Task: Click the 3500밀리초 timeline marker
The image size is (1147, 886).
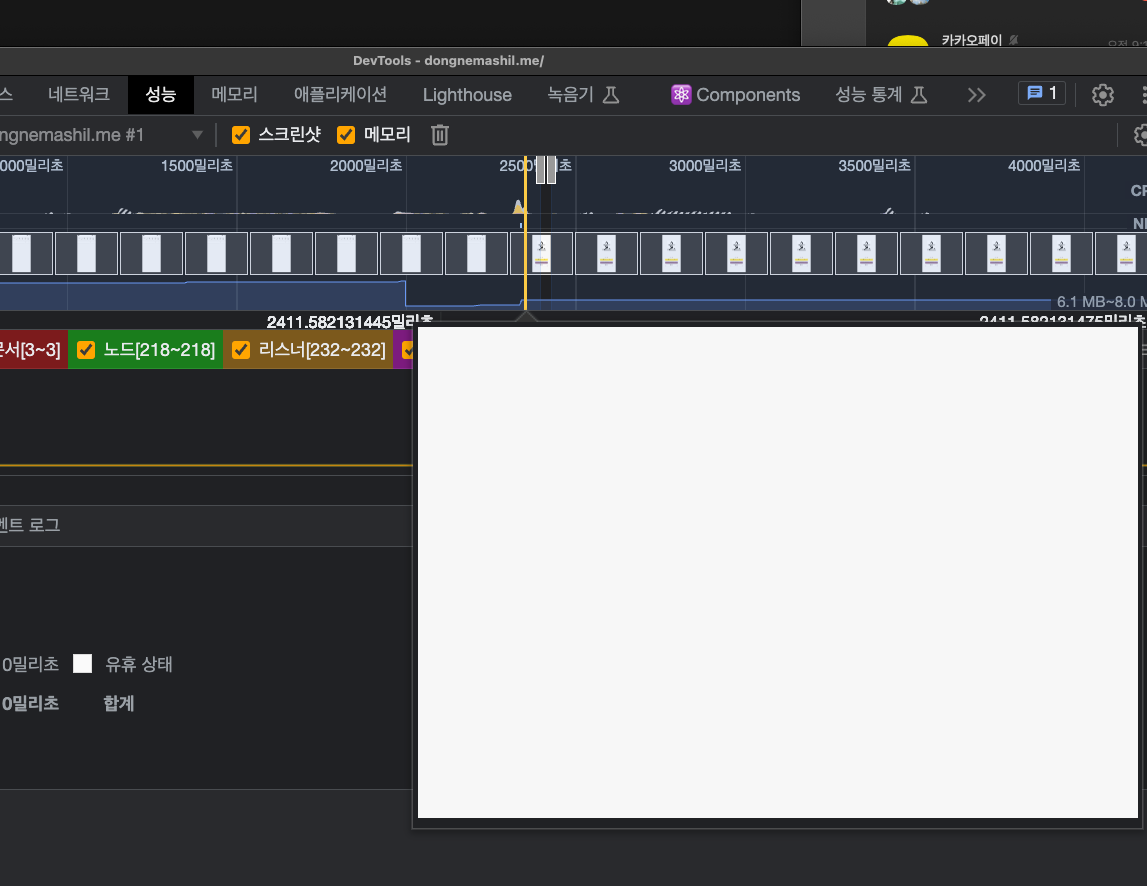Action: (874, 166)
